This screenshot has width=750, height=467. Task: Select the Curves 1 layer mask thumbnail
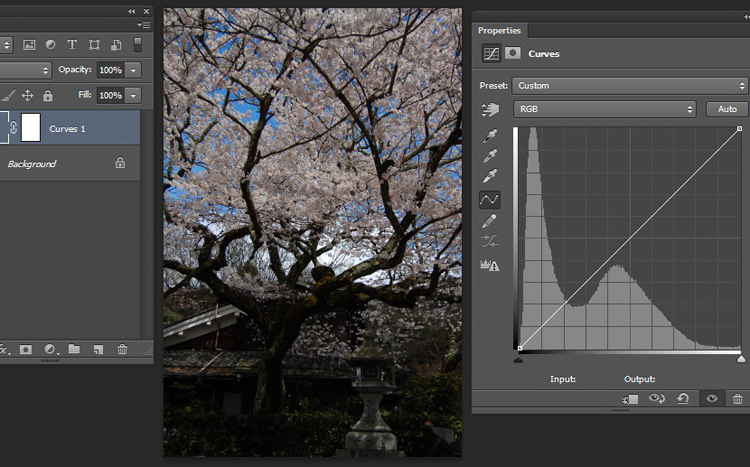(x=31, y=127)
